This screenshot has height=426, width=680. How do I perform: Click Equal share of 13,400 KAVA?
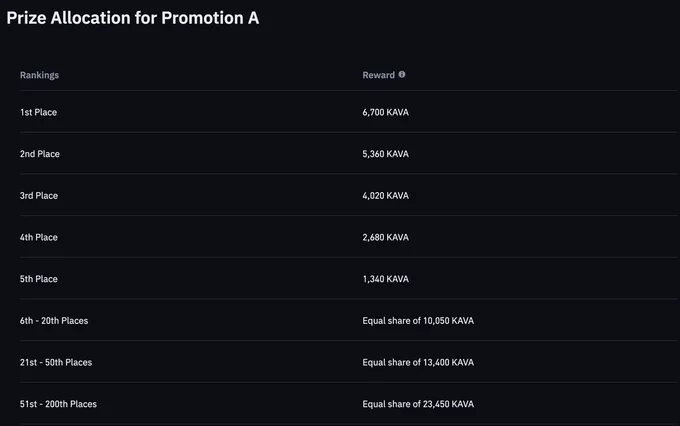418,362
